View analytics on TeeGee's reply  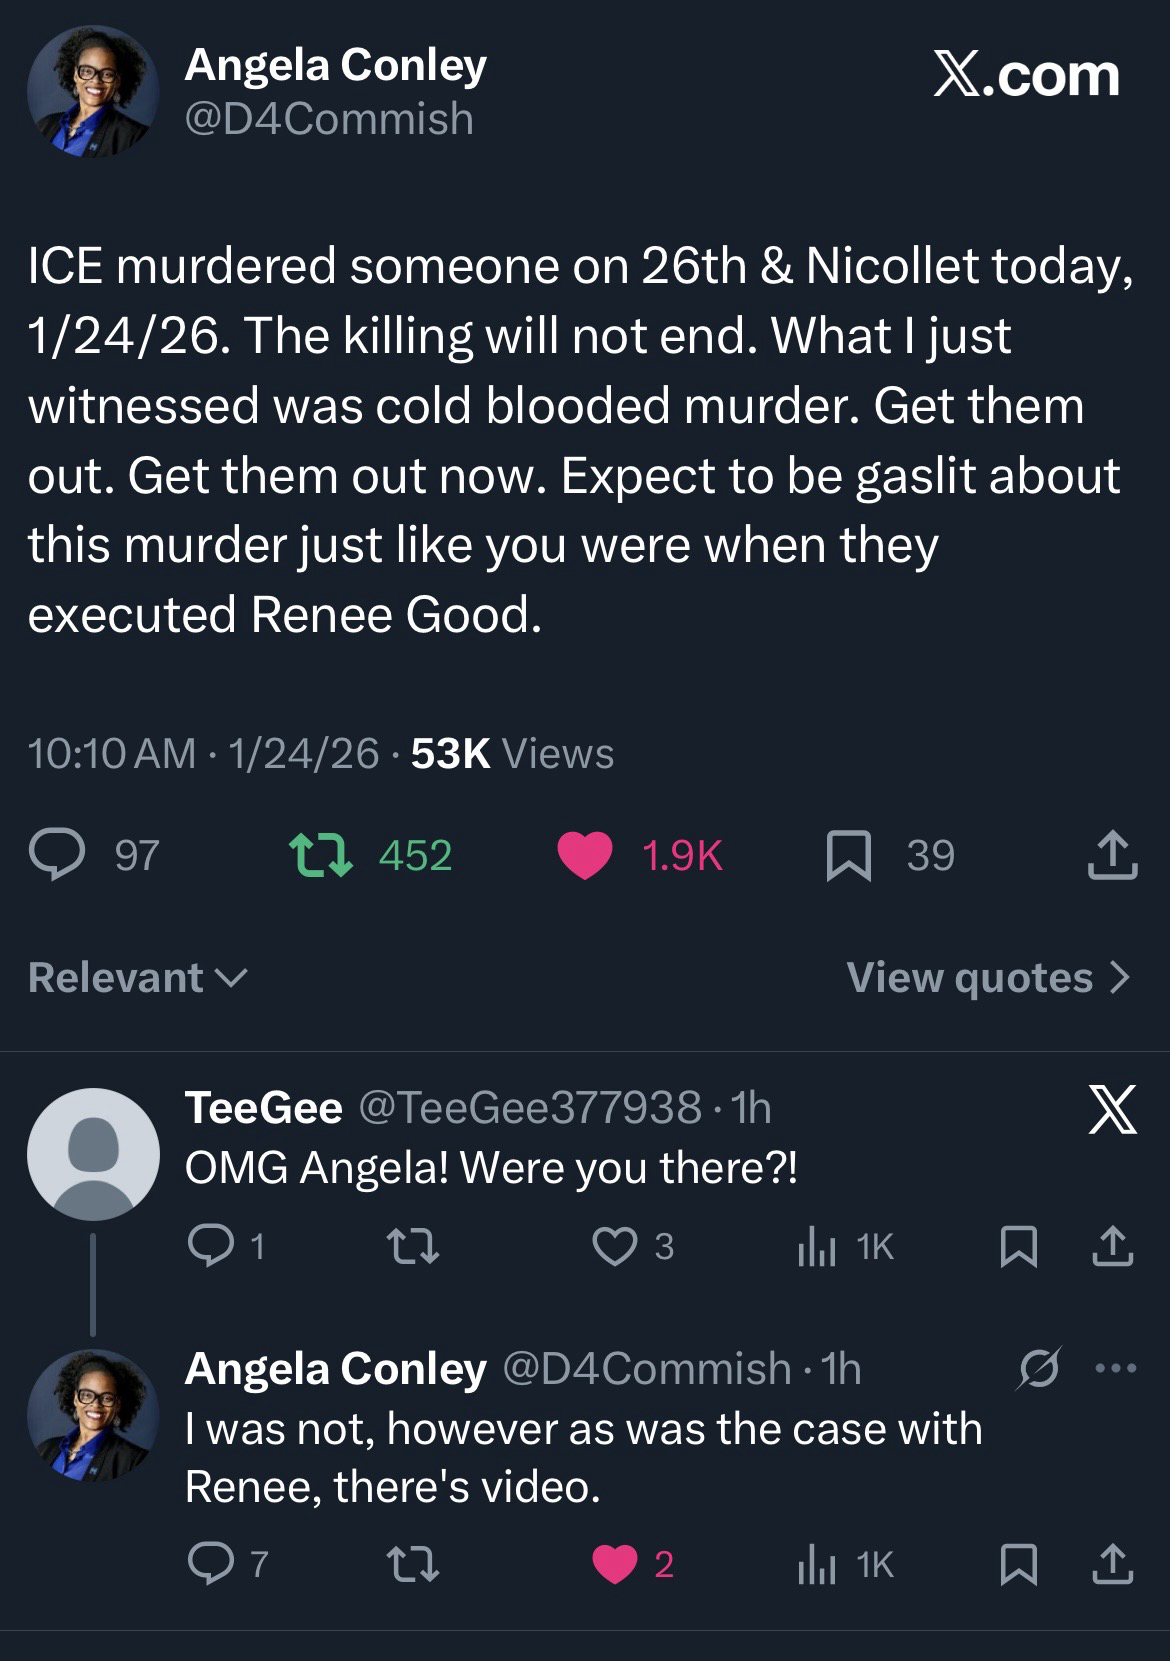click(x=817, y=1247)
